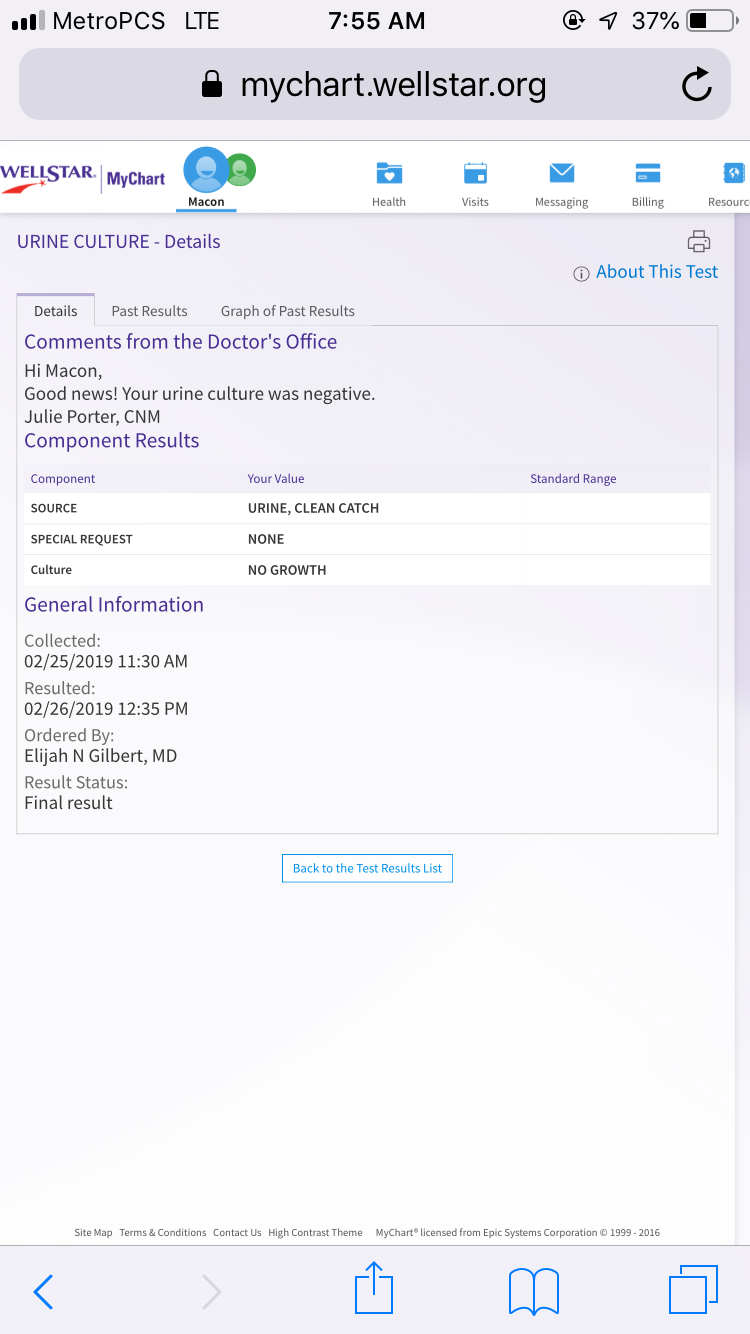Image resolution: width=750 pixels, height=1334 pixels.
Task: Click the printer icon
Action: click(x=698, y=241)
